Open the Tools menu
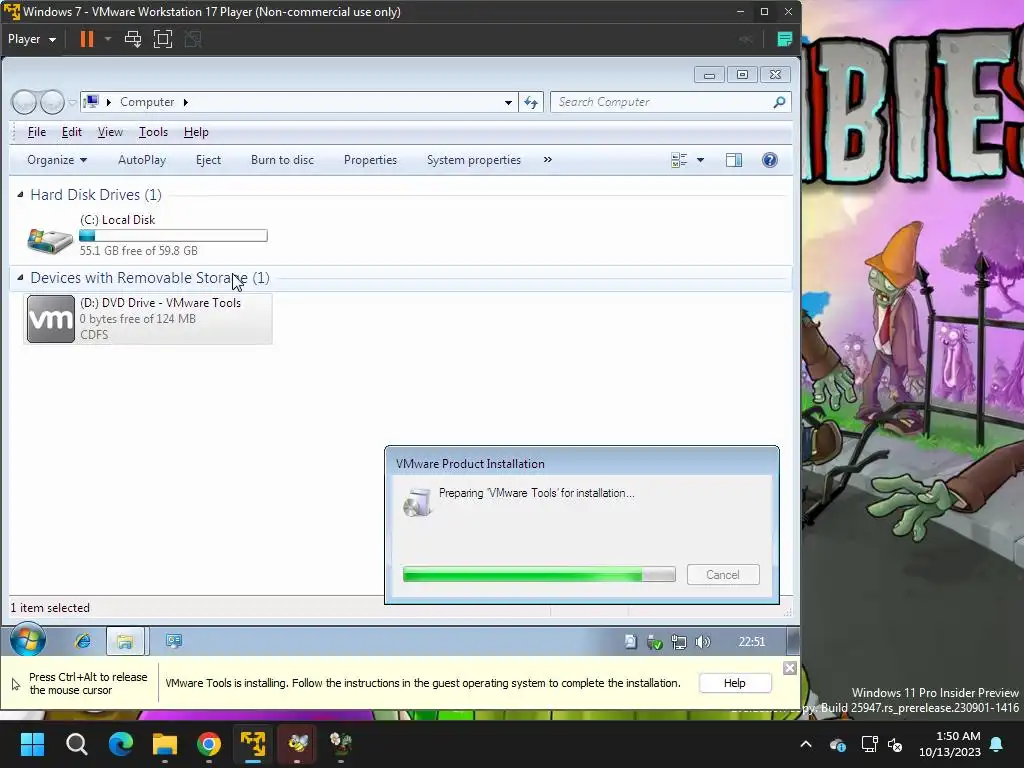1024x768 pixels. pyautogui.click(x=153, y=132)
